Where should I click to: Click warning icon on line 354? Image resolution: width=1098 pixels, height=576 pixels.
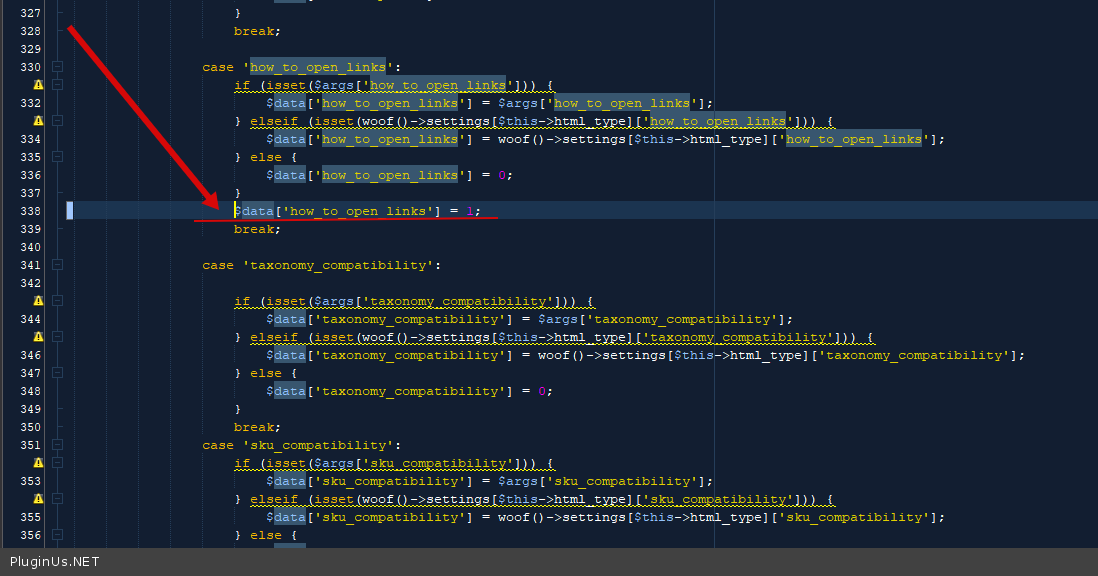click(x=38, y=499)
